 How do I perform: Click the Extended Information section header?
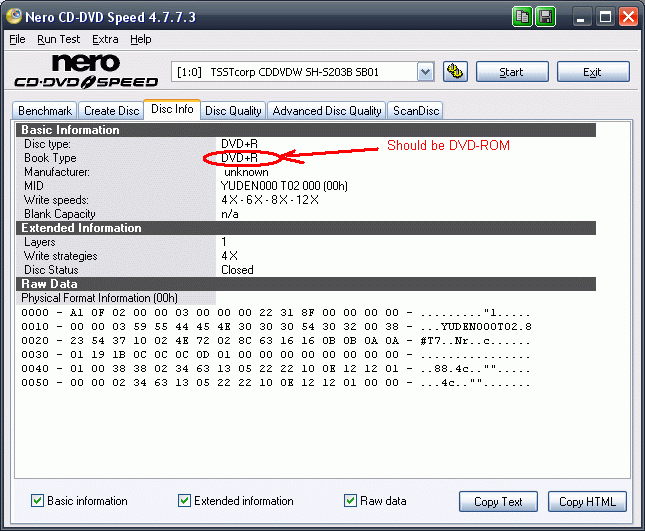tap(306, 228)
